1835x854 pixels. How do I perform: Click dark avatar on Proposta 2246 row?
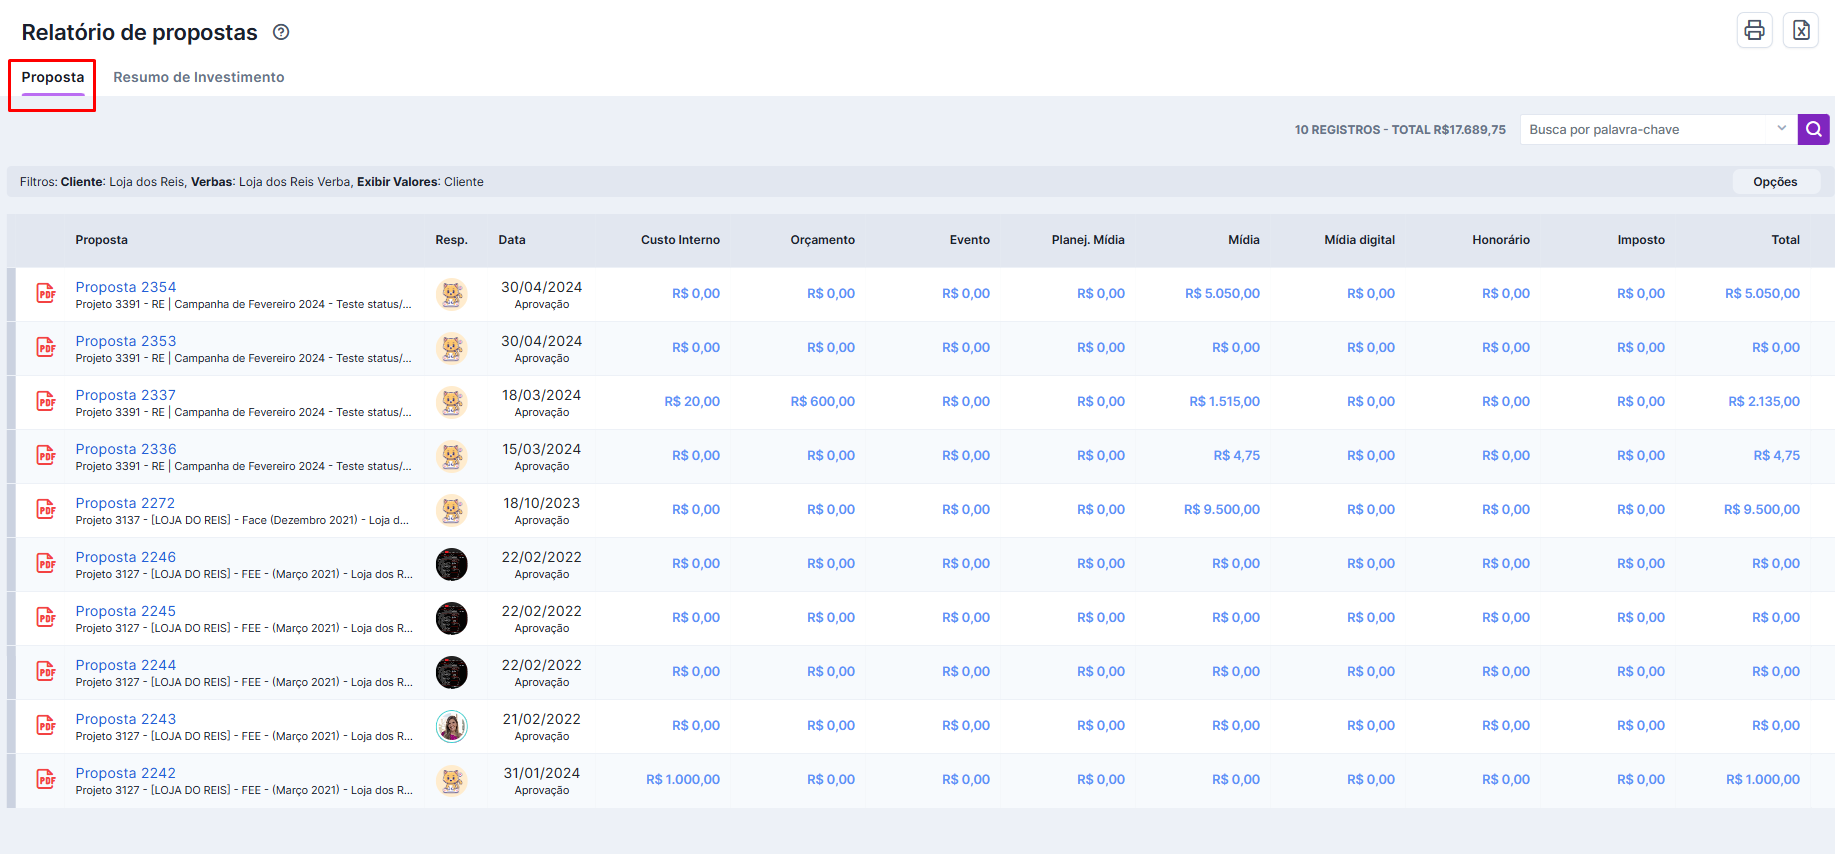[452, 564]
